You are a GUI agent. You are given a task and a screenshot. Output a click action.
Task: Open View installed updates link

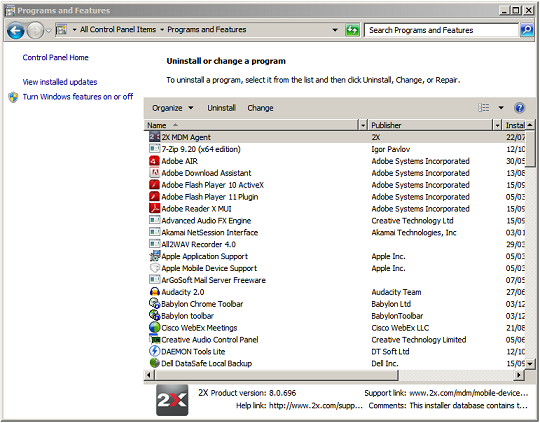(60, 82)
